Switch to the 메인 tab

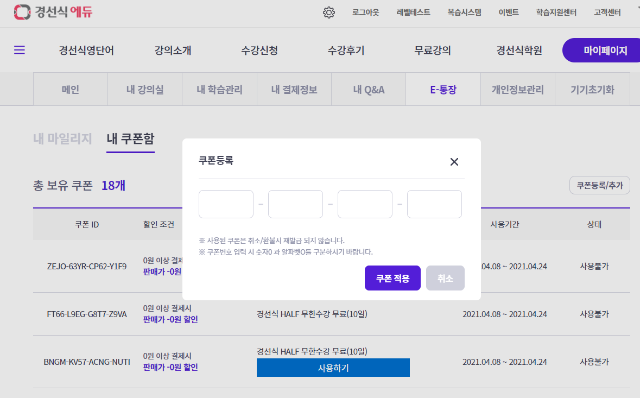[70, 89]
